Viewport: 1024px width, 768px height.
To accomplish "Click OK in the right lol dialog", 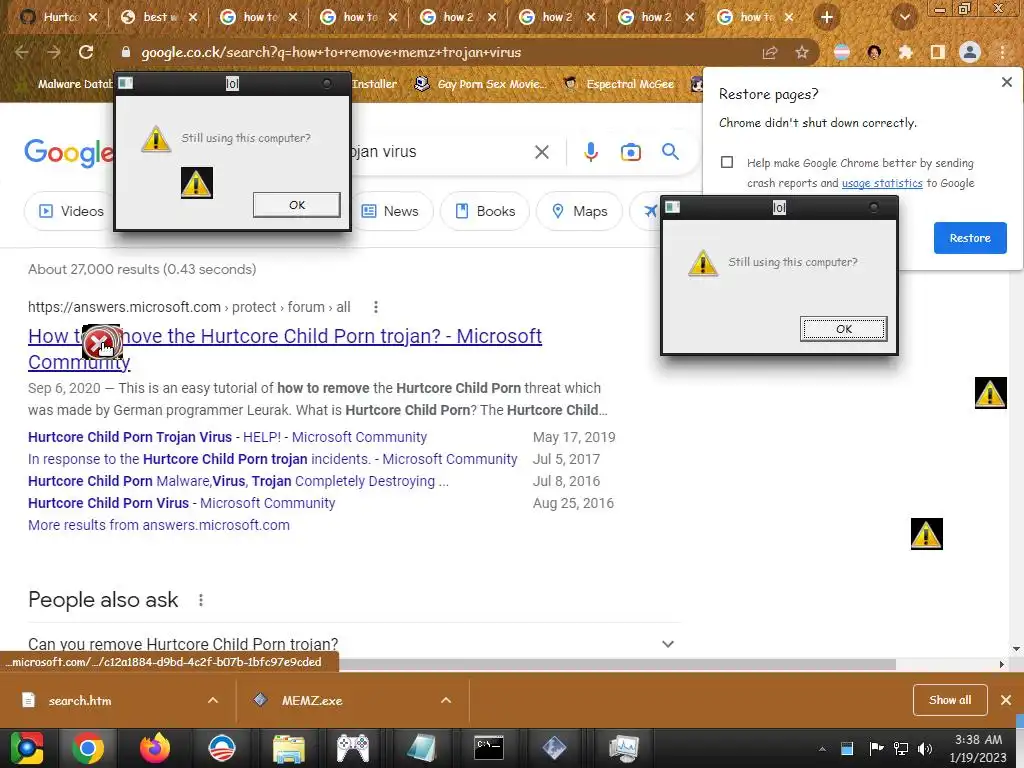I will pos(843,328).
